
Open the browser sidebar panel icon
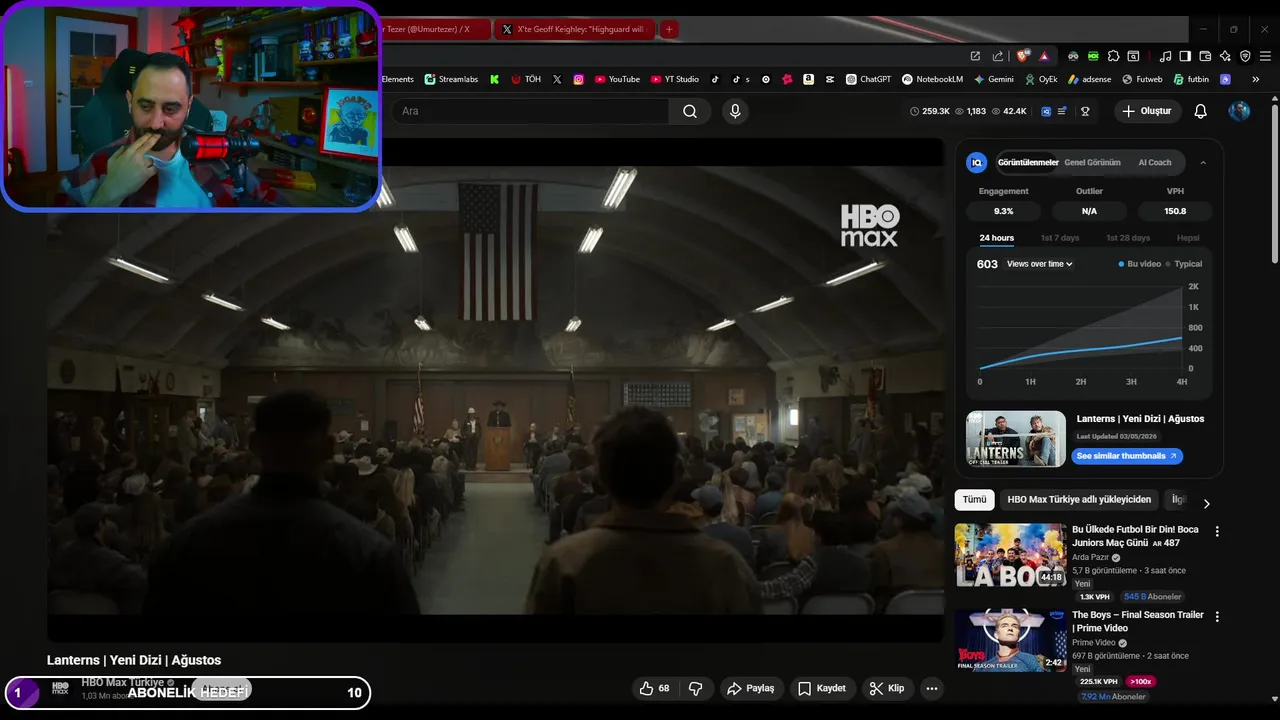pos(1185,56)
